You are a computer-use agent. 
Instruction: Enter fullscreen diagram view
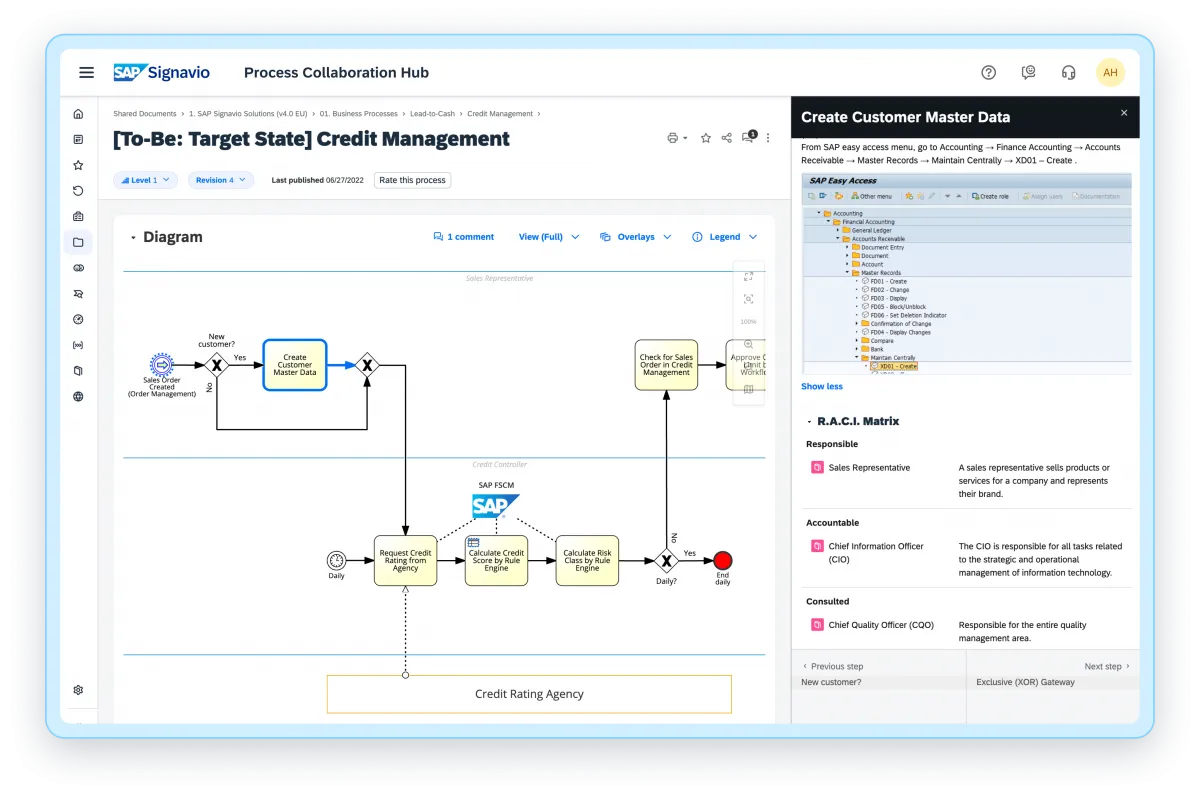748,276
